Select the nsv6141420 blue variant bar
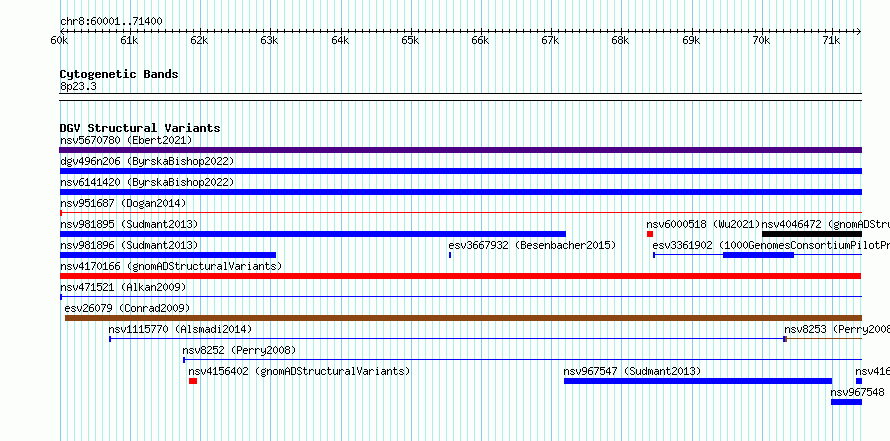 coord(460,192)
